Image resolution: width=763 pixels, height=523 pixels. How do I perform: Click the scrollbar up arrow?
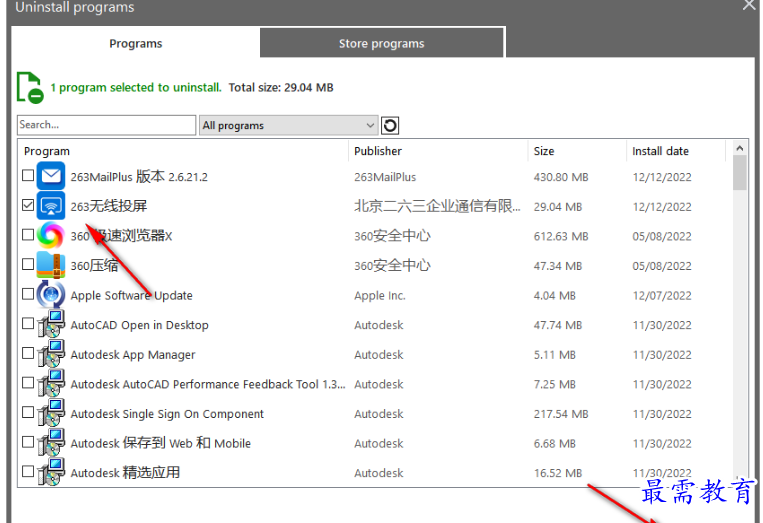click(x=740, y=148)
